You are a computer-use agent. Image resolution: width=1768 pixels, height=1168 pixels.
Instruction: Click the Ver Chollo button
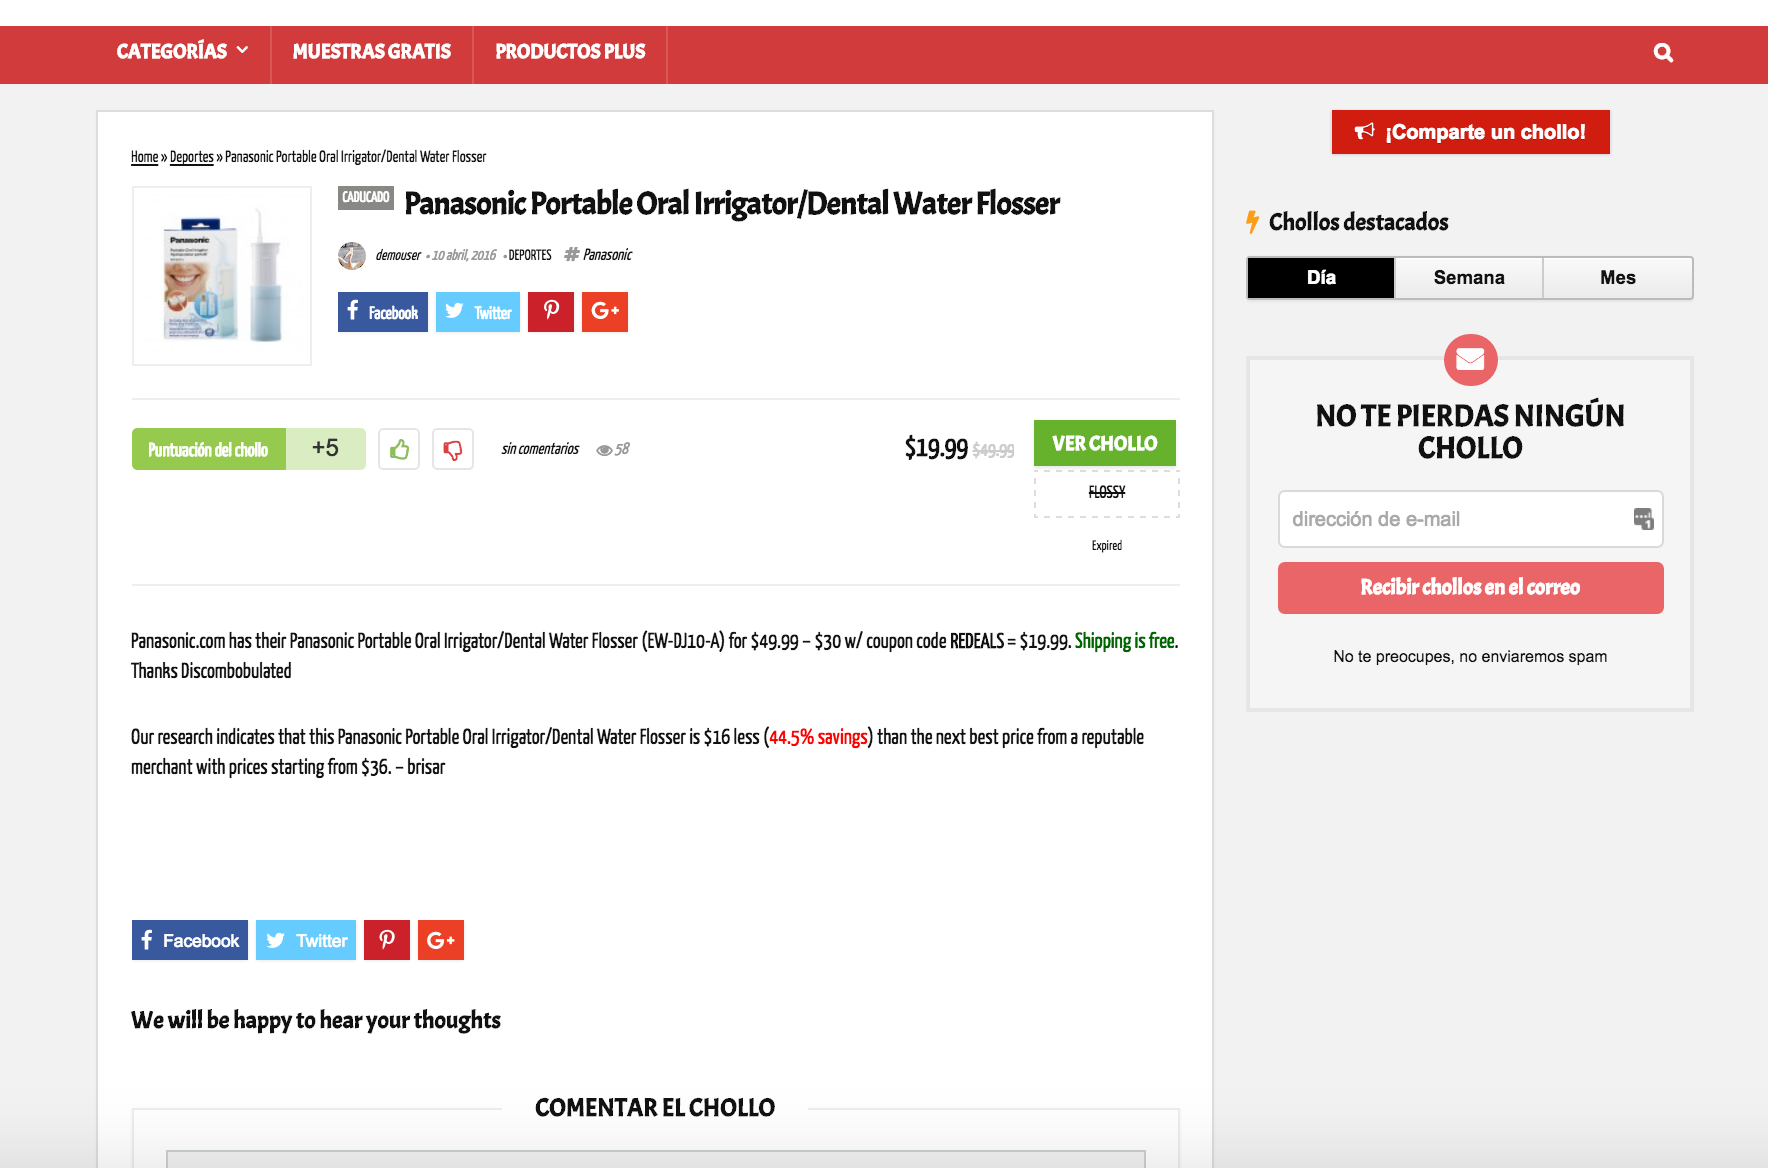tap(1105, 443)
